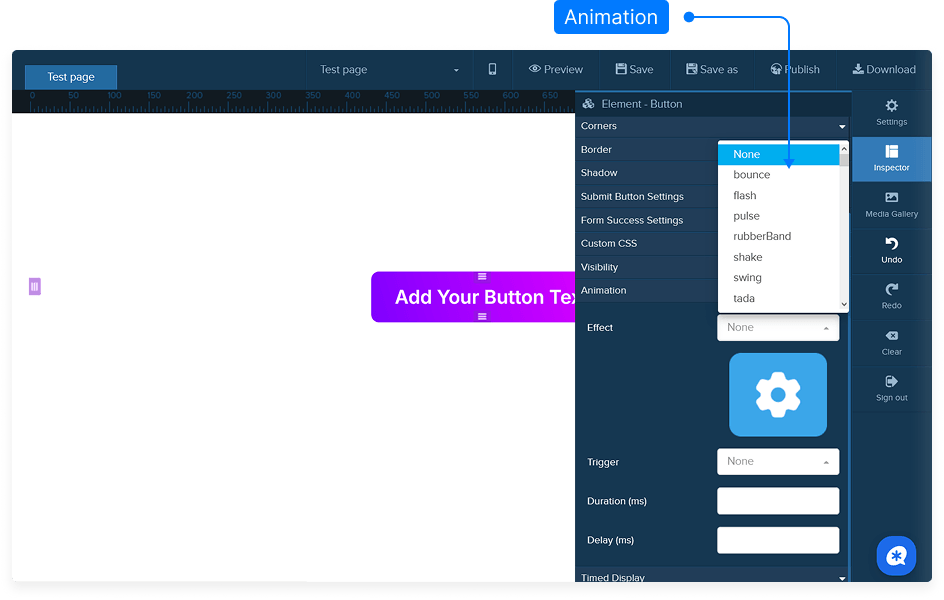The image size is (944, 600).
Task: Open the Trigger dropdown
Action: pyautogui.click(x=777, y=462)
